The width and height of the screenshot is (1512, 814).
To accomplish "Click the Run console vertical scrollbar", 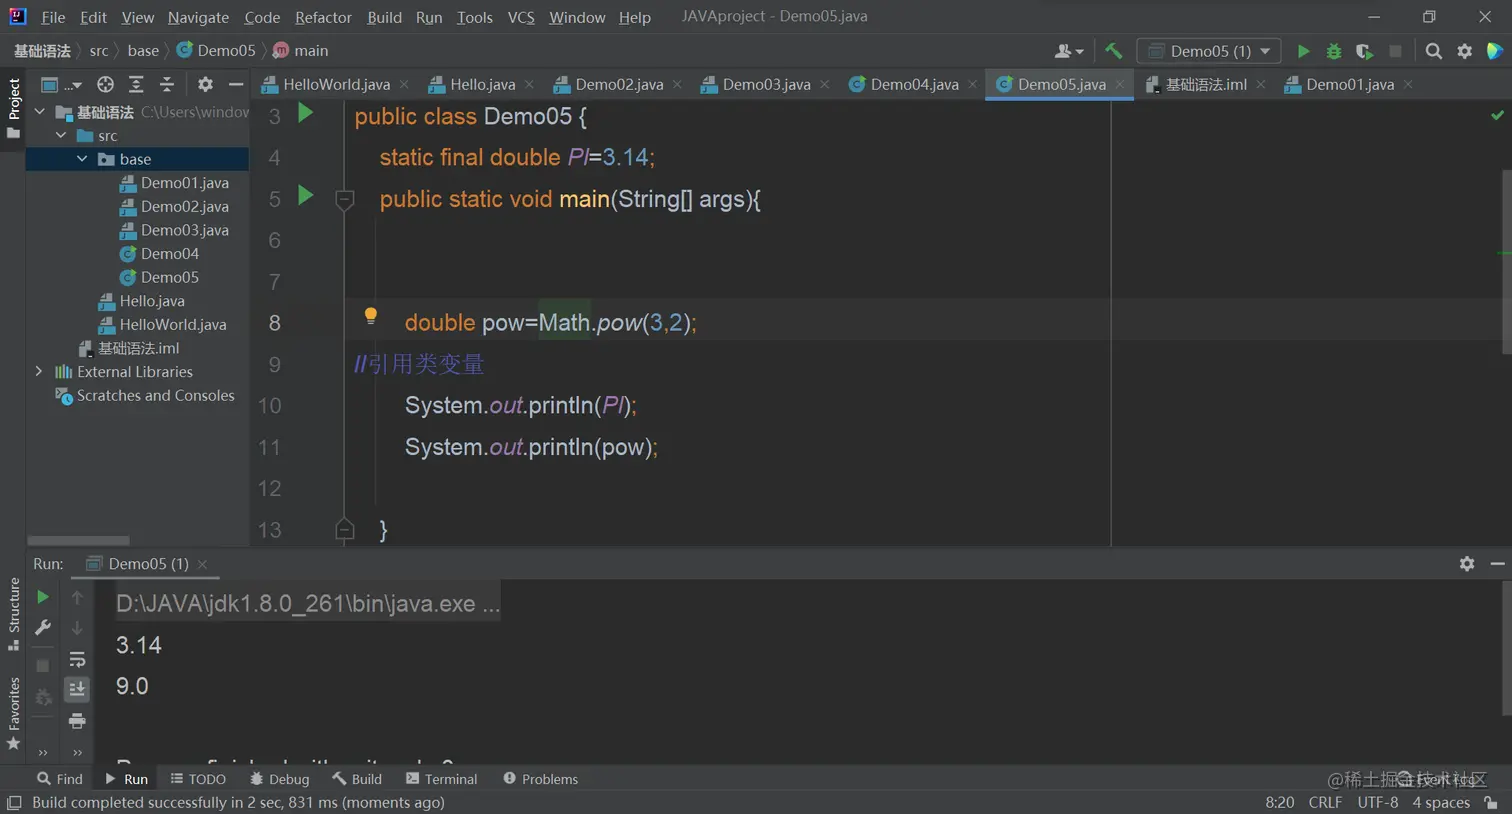I will (1505, 650).
